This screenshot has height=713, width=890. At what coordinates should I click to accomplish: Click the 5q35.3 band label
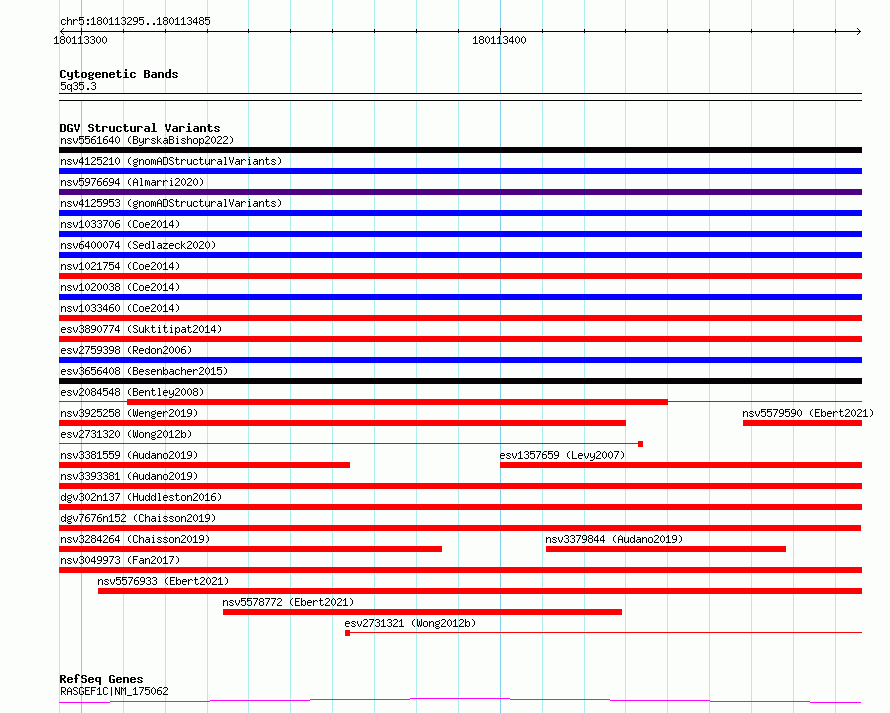(x=78, y=86)
